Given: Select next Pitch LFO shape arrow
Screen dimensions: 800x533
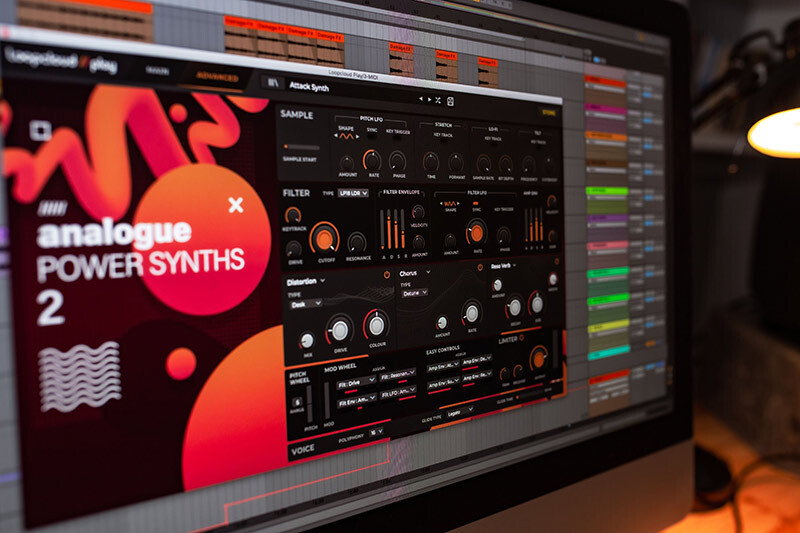Looking at the screenshot, I should 357,137.
